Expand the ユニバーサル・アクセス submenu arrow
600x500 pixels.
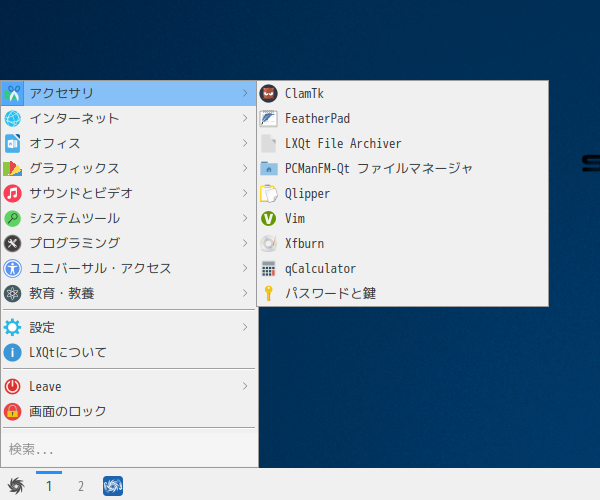pos(245,268)
